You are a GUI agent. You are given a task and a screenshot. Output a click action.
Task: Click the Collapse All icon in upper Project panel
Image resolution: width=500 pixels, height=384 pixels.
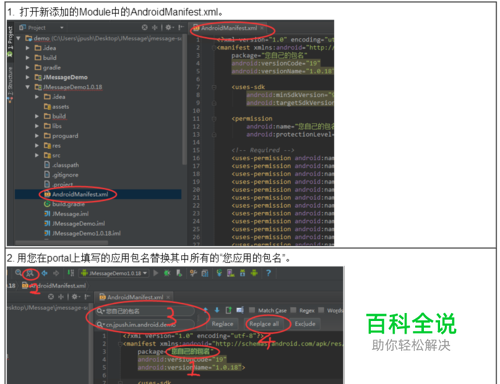click(x=154, y=27)
